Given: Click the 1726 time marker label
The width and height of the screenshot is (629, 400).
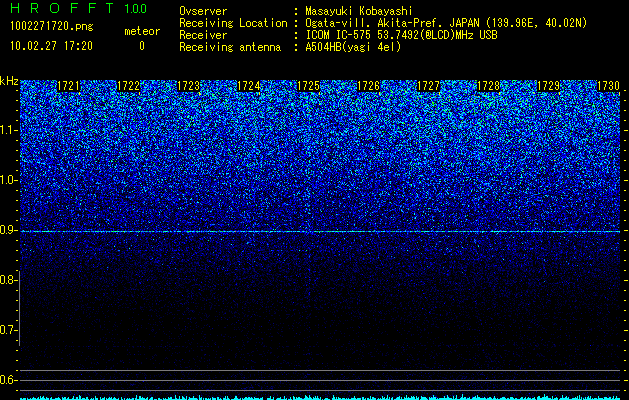Looking at the screenshot, I should coord(369,86).
